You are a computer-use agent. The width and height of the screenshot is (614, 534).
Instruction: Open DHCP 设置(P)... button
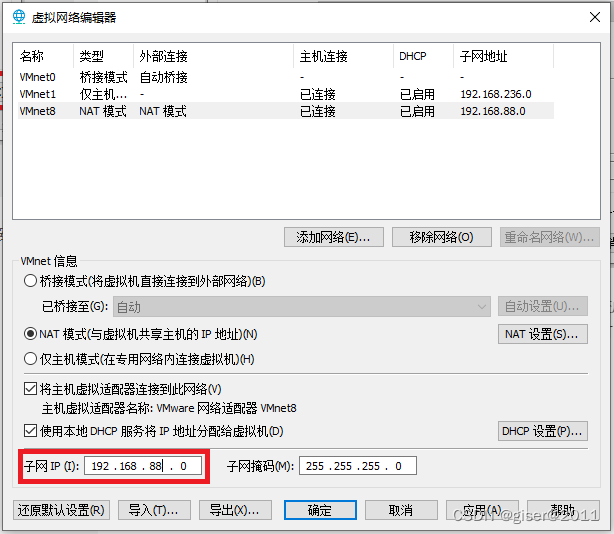click(543, 431)
